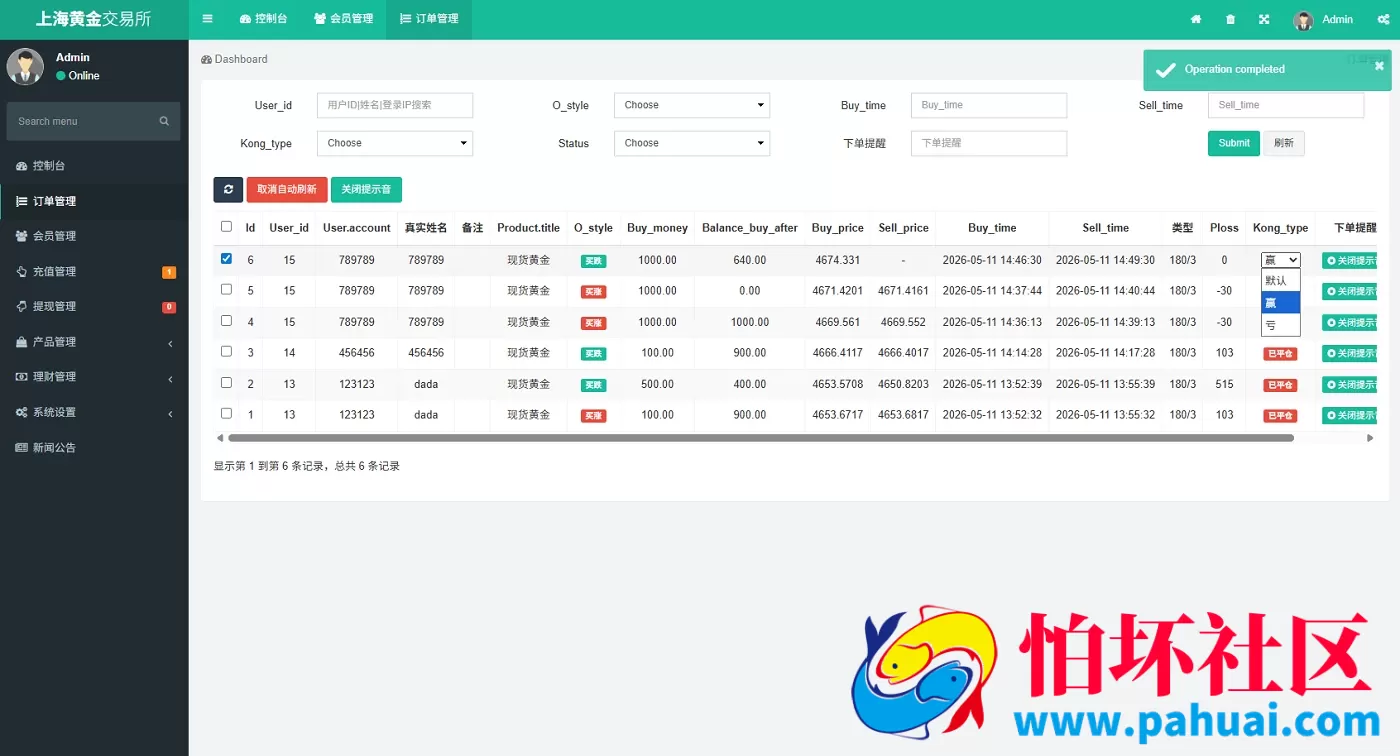Expand 理财管理 sidebar submenu
The height and width of the screenshot is (756, 1400).
tap(94, 377)
